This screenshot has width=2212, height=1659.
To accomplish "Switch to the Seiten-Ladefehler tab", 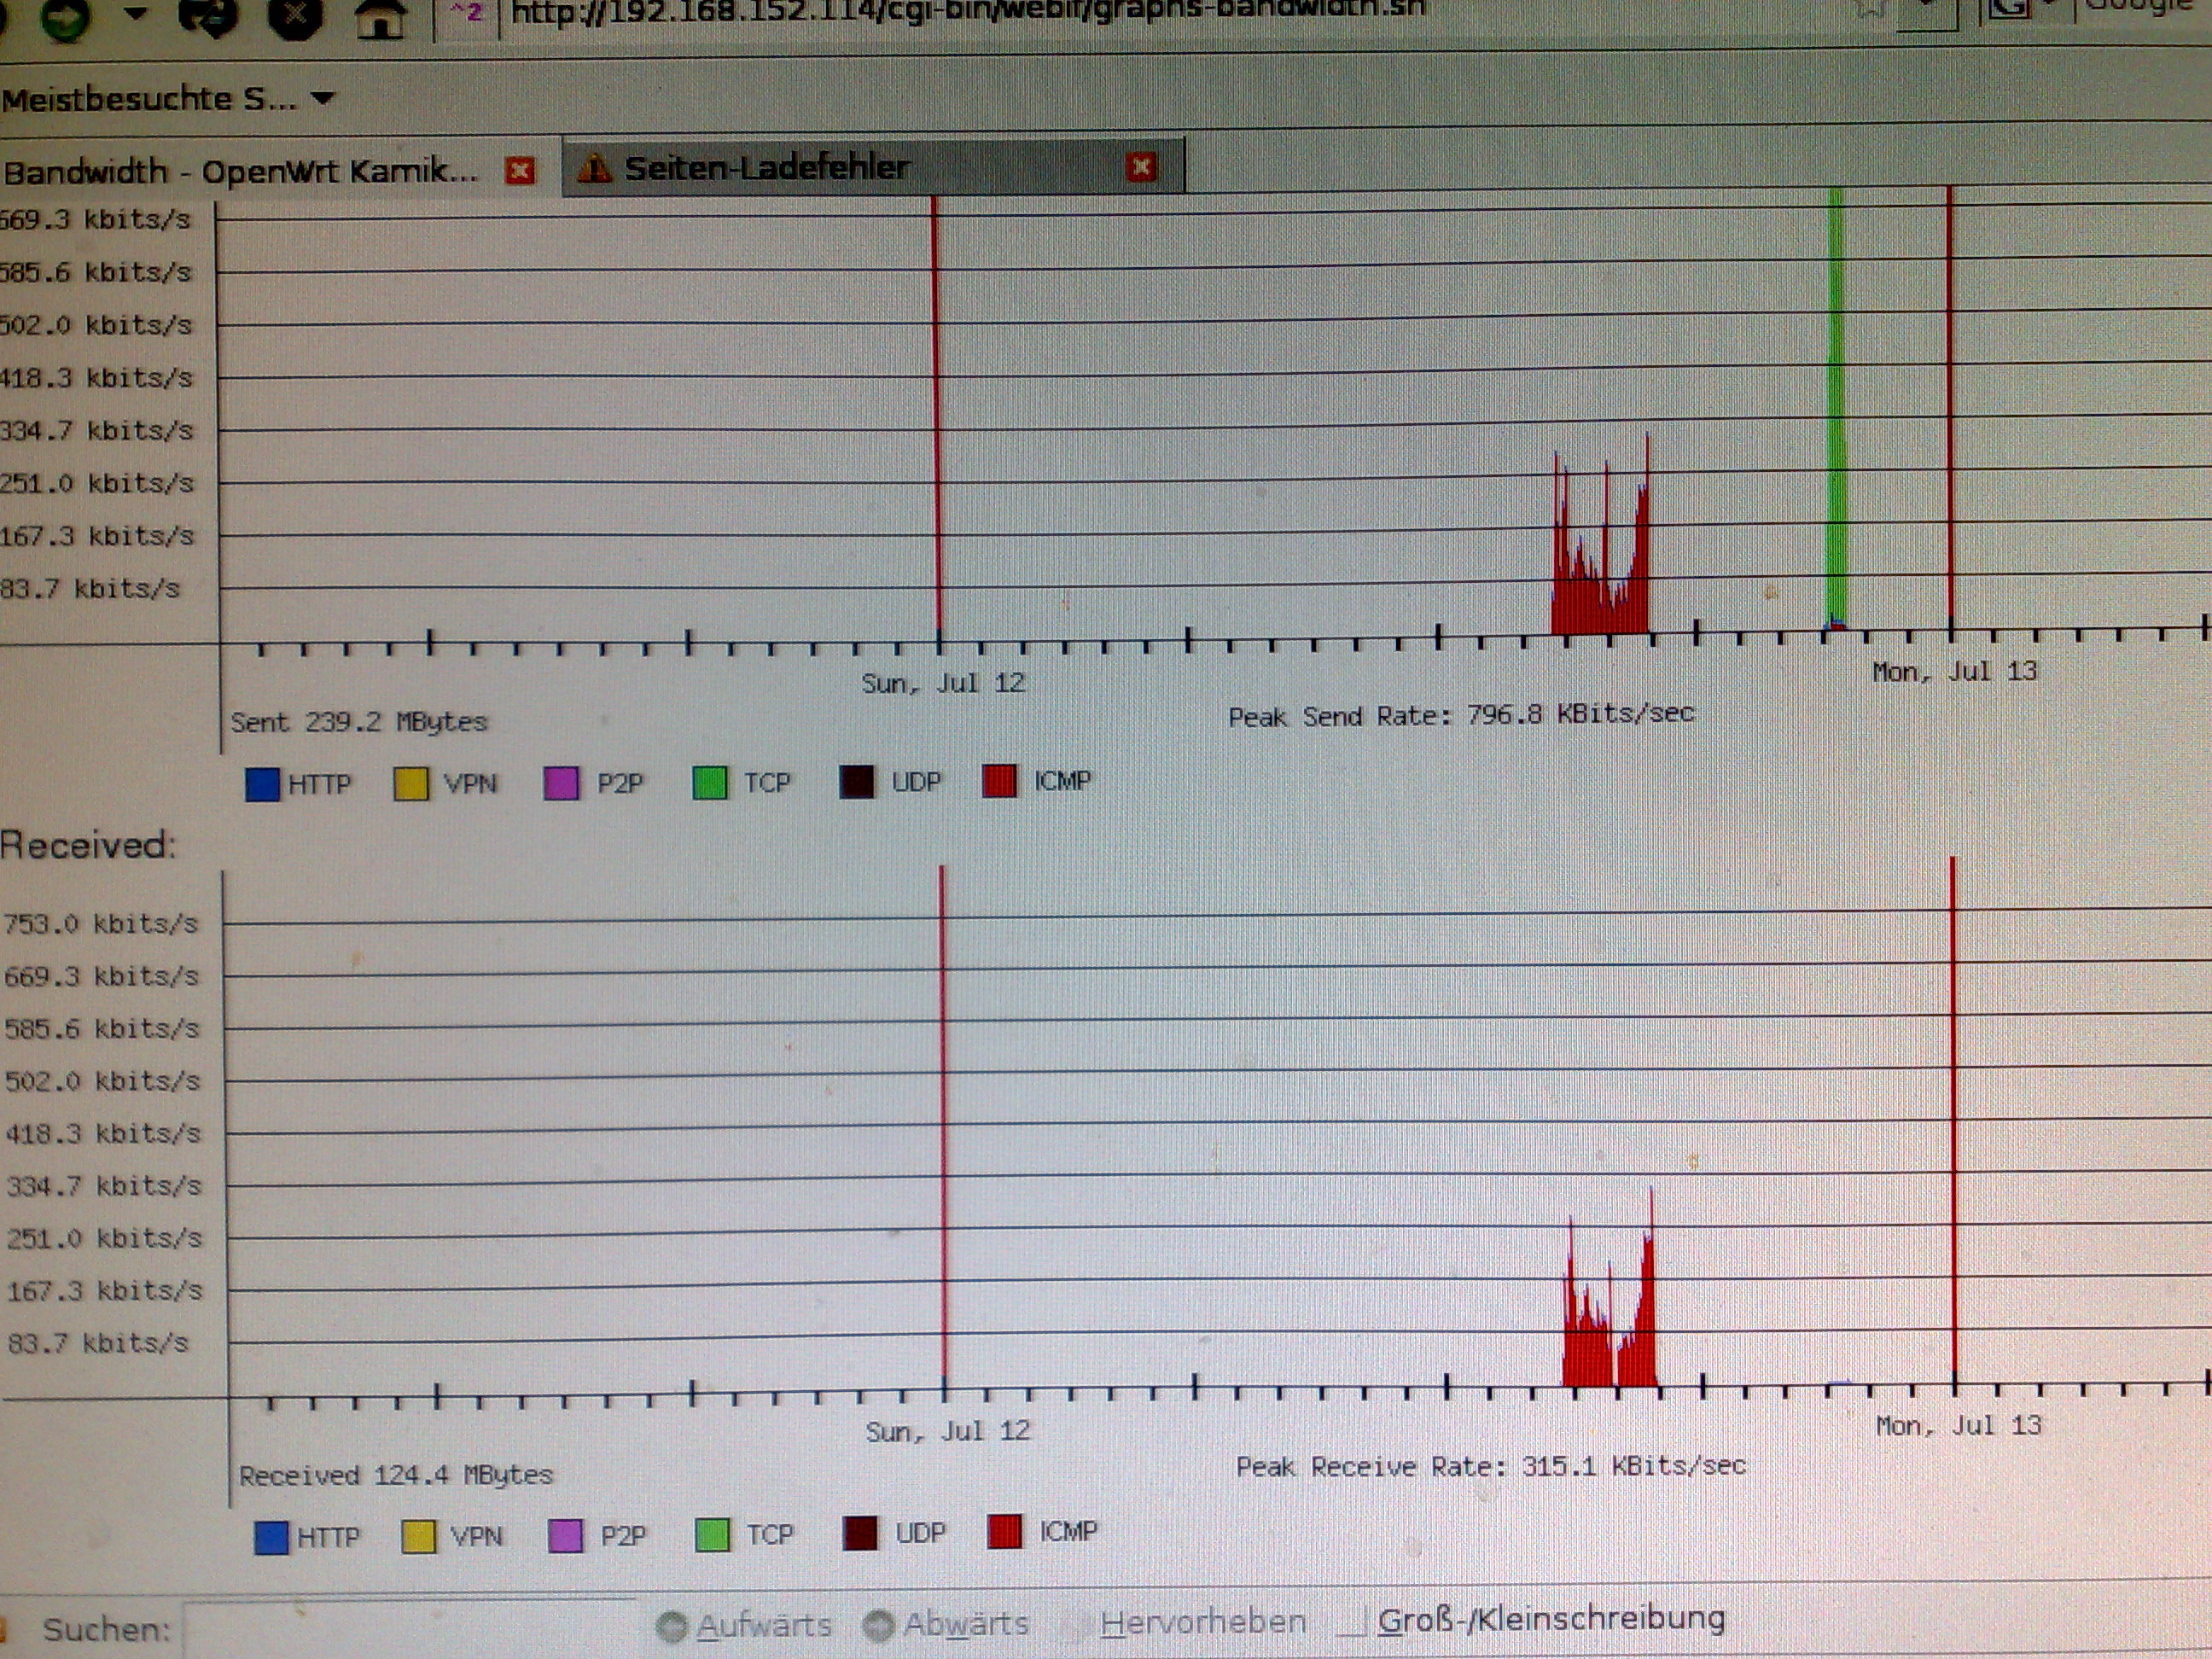I will coord(800,168).
